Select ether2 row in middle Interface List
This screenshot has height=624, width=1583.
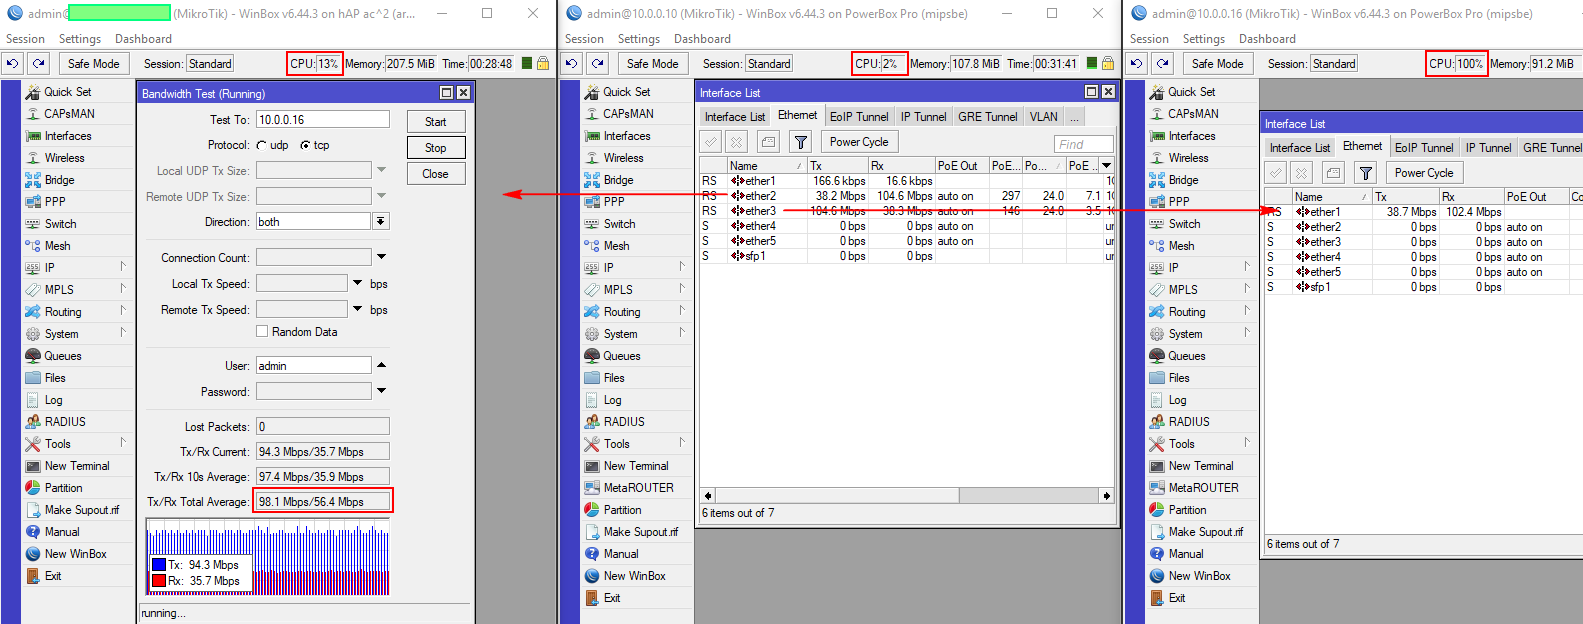[x=907, y=196]
